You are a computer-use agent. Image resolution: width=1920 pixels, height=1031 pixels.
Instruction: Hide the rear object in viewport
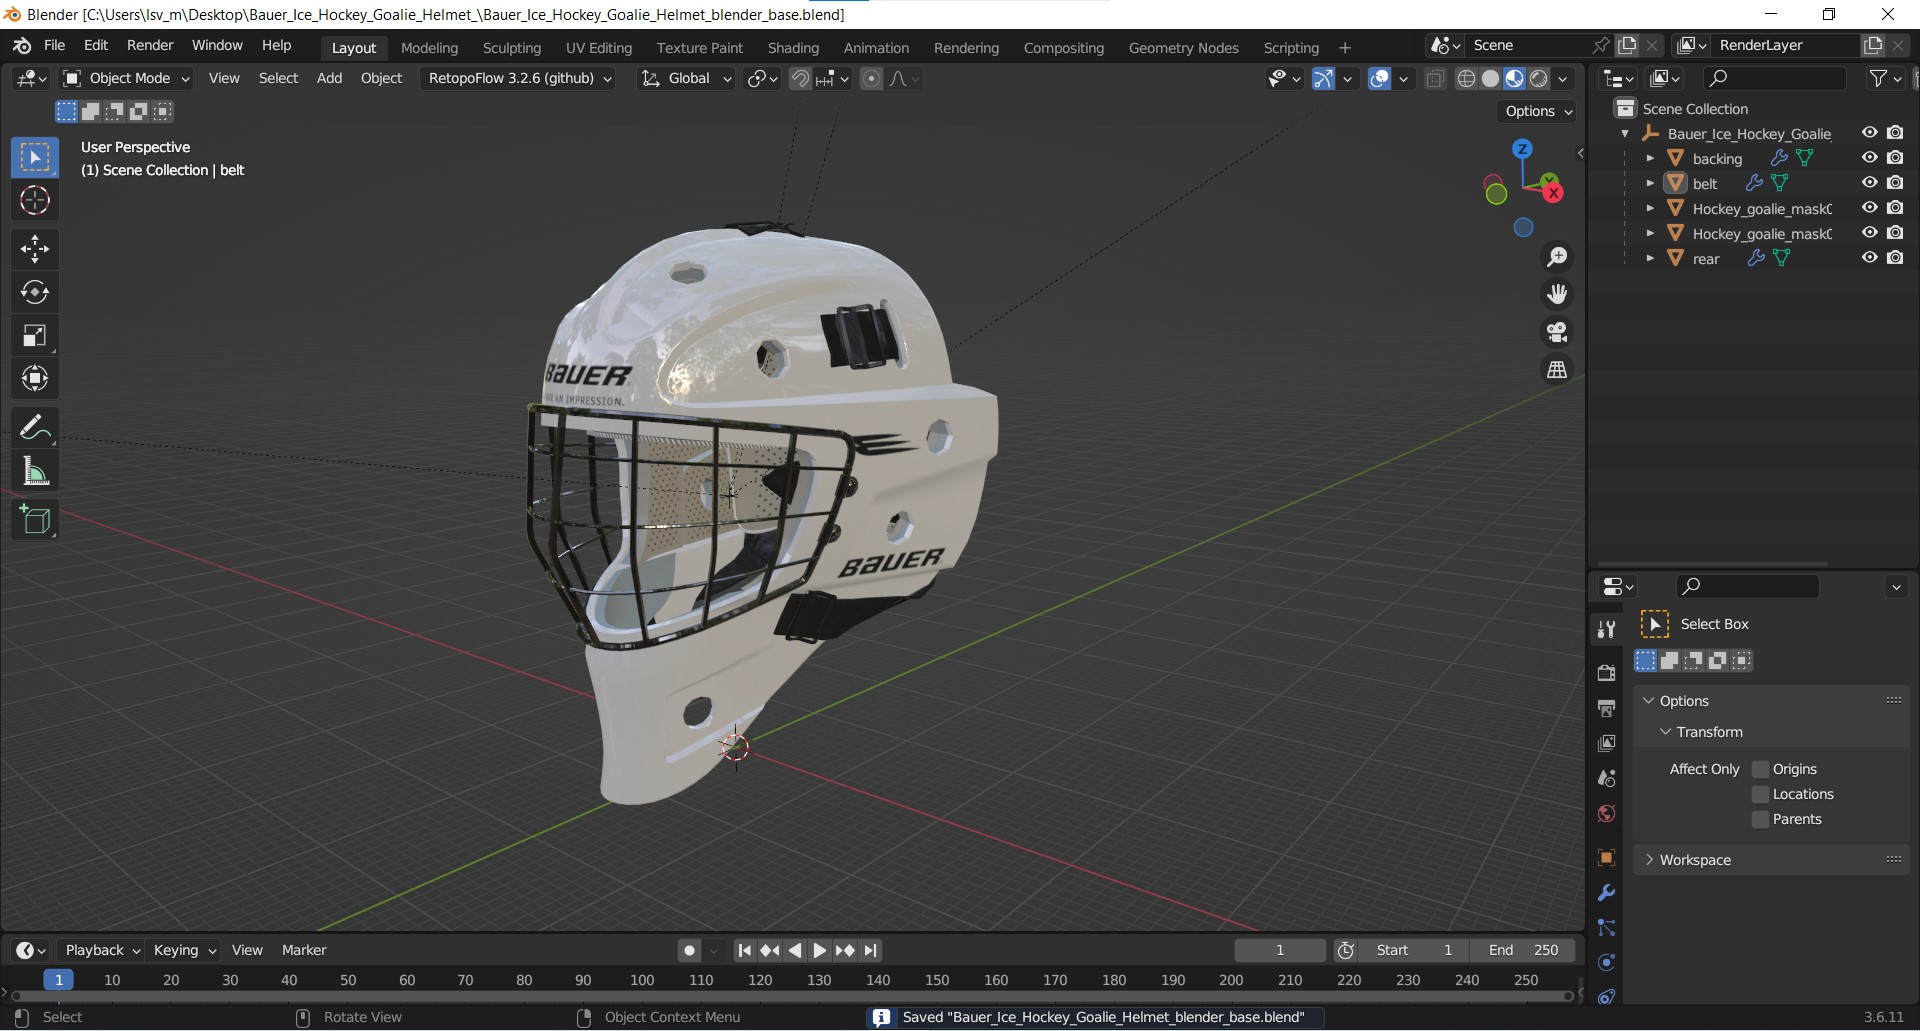(1869, 258)
